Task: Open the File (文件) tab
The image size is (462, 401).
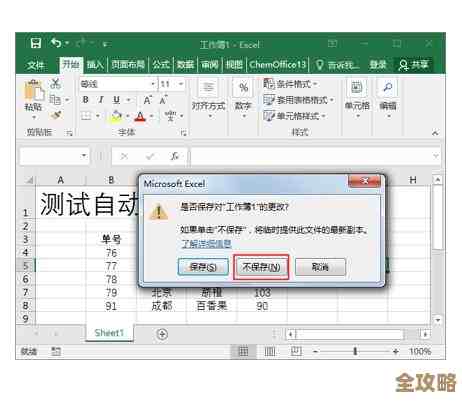Action: point(36,65)
